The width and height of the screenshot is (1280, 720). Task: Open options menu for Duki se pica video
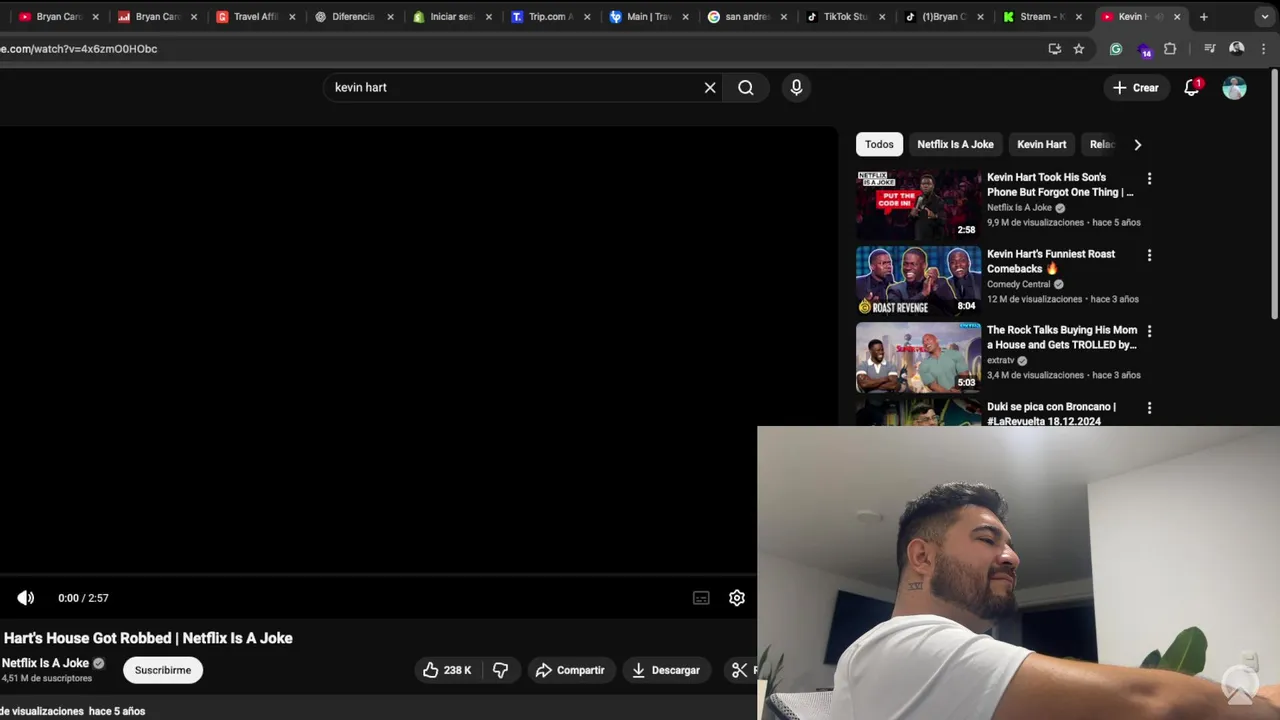(1149, 408)
